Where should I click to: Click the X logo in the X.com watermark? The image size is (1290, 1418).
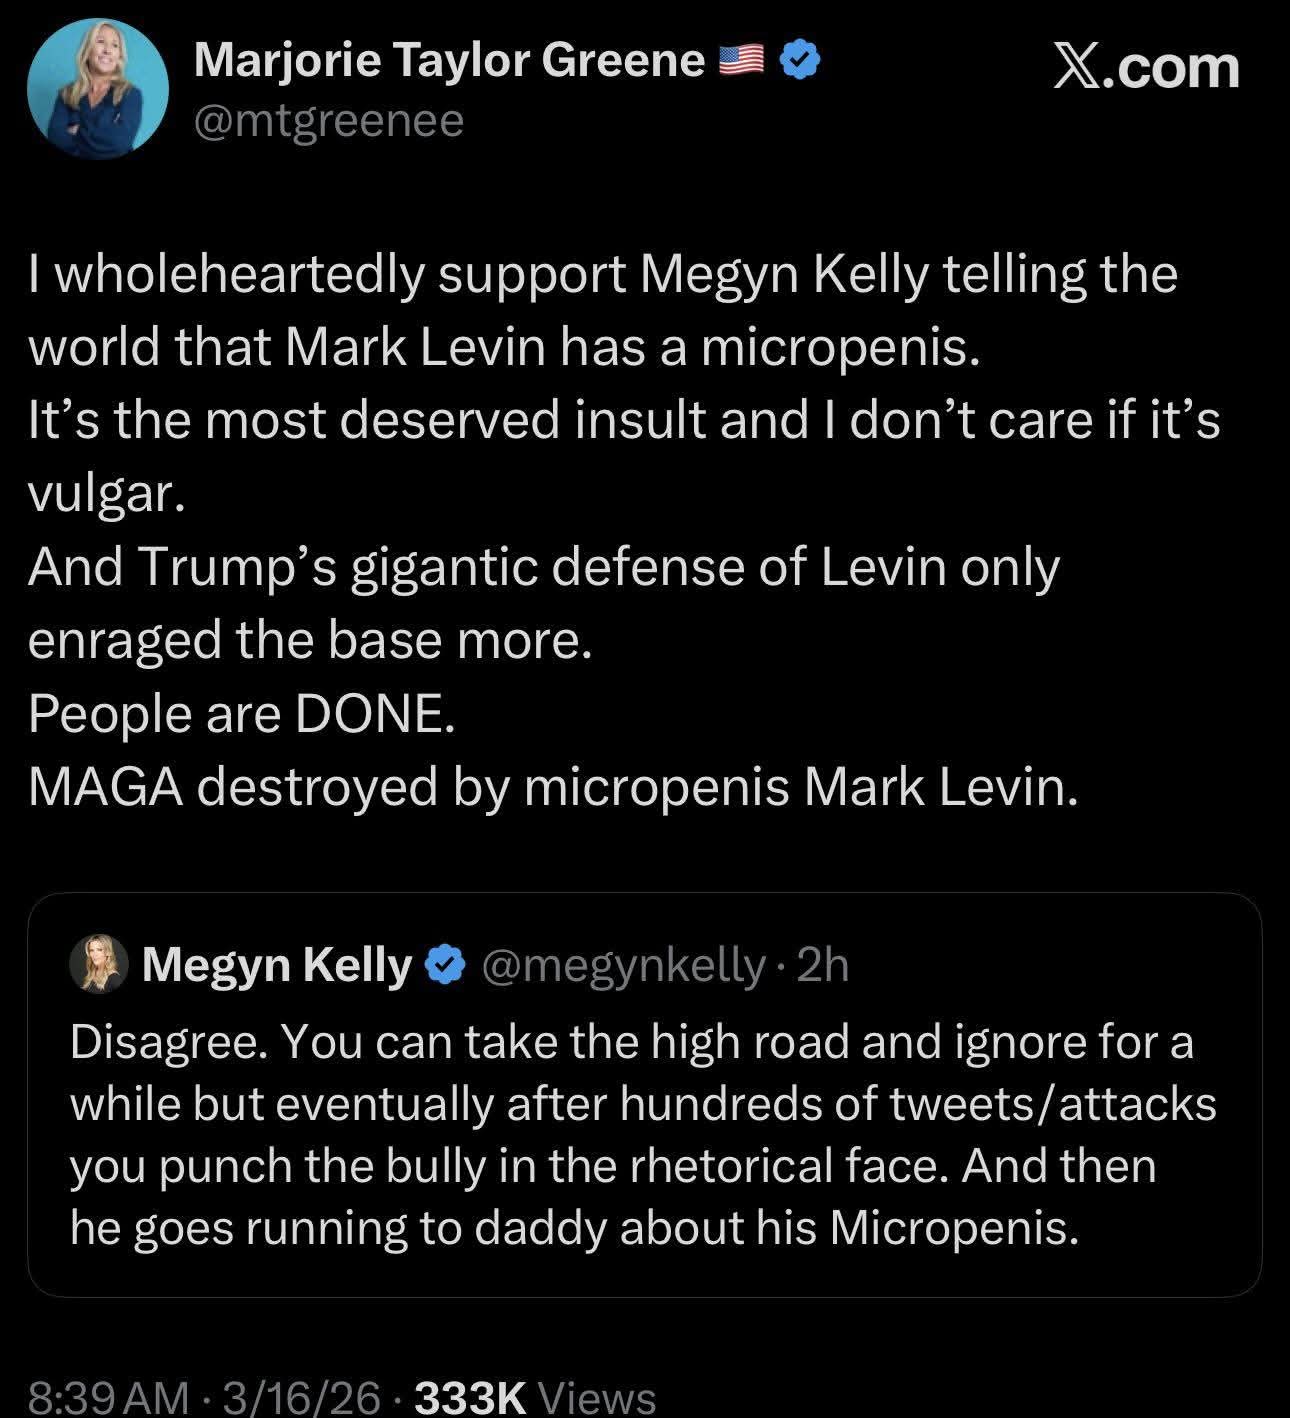(x=1077, y=68)
